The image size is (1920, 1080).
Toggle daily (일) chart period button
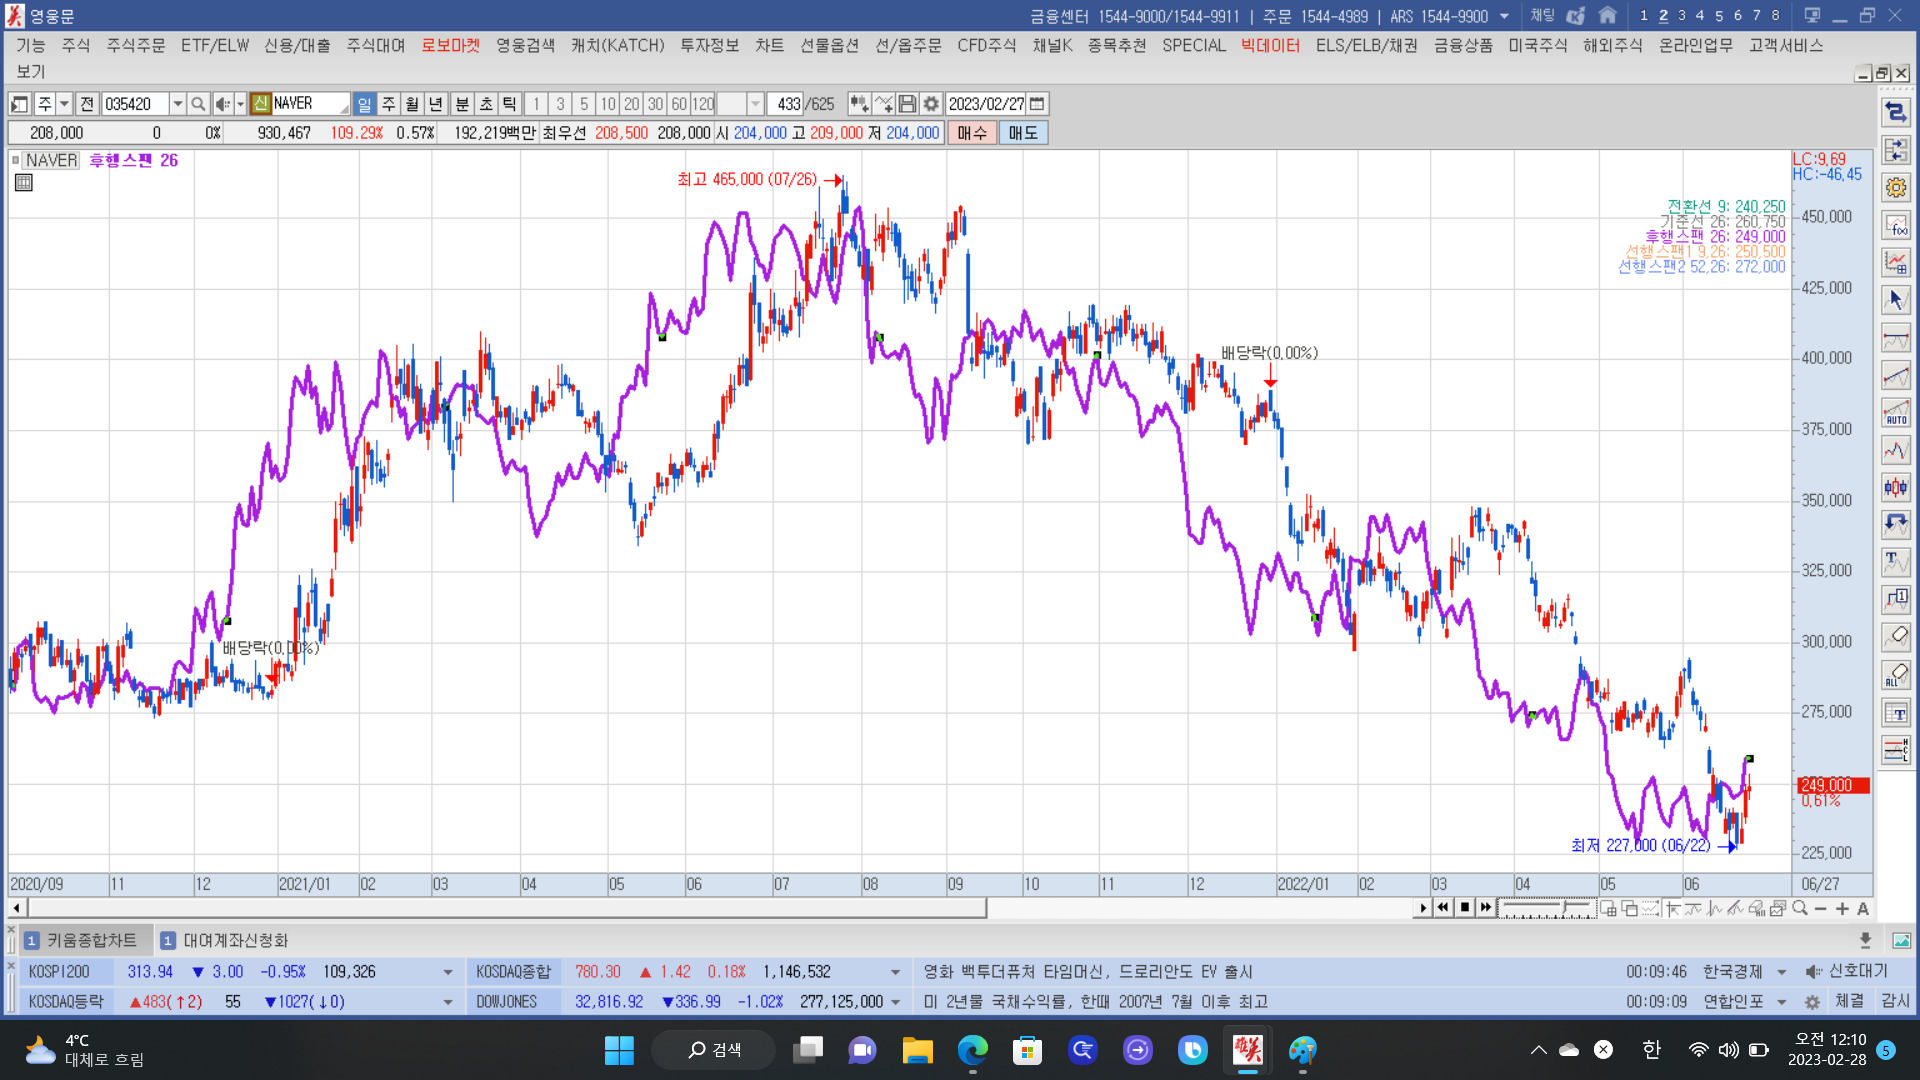[364, 104]
